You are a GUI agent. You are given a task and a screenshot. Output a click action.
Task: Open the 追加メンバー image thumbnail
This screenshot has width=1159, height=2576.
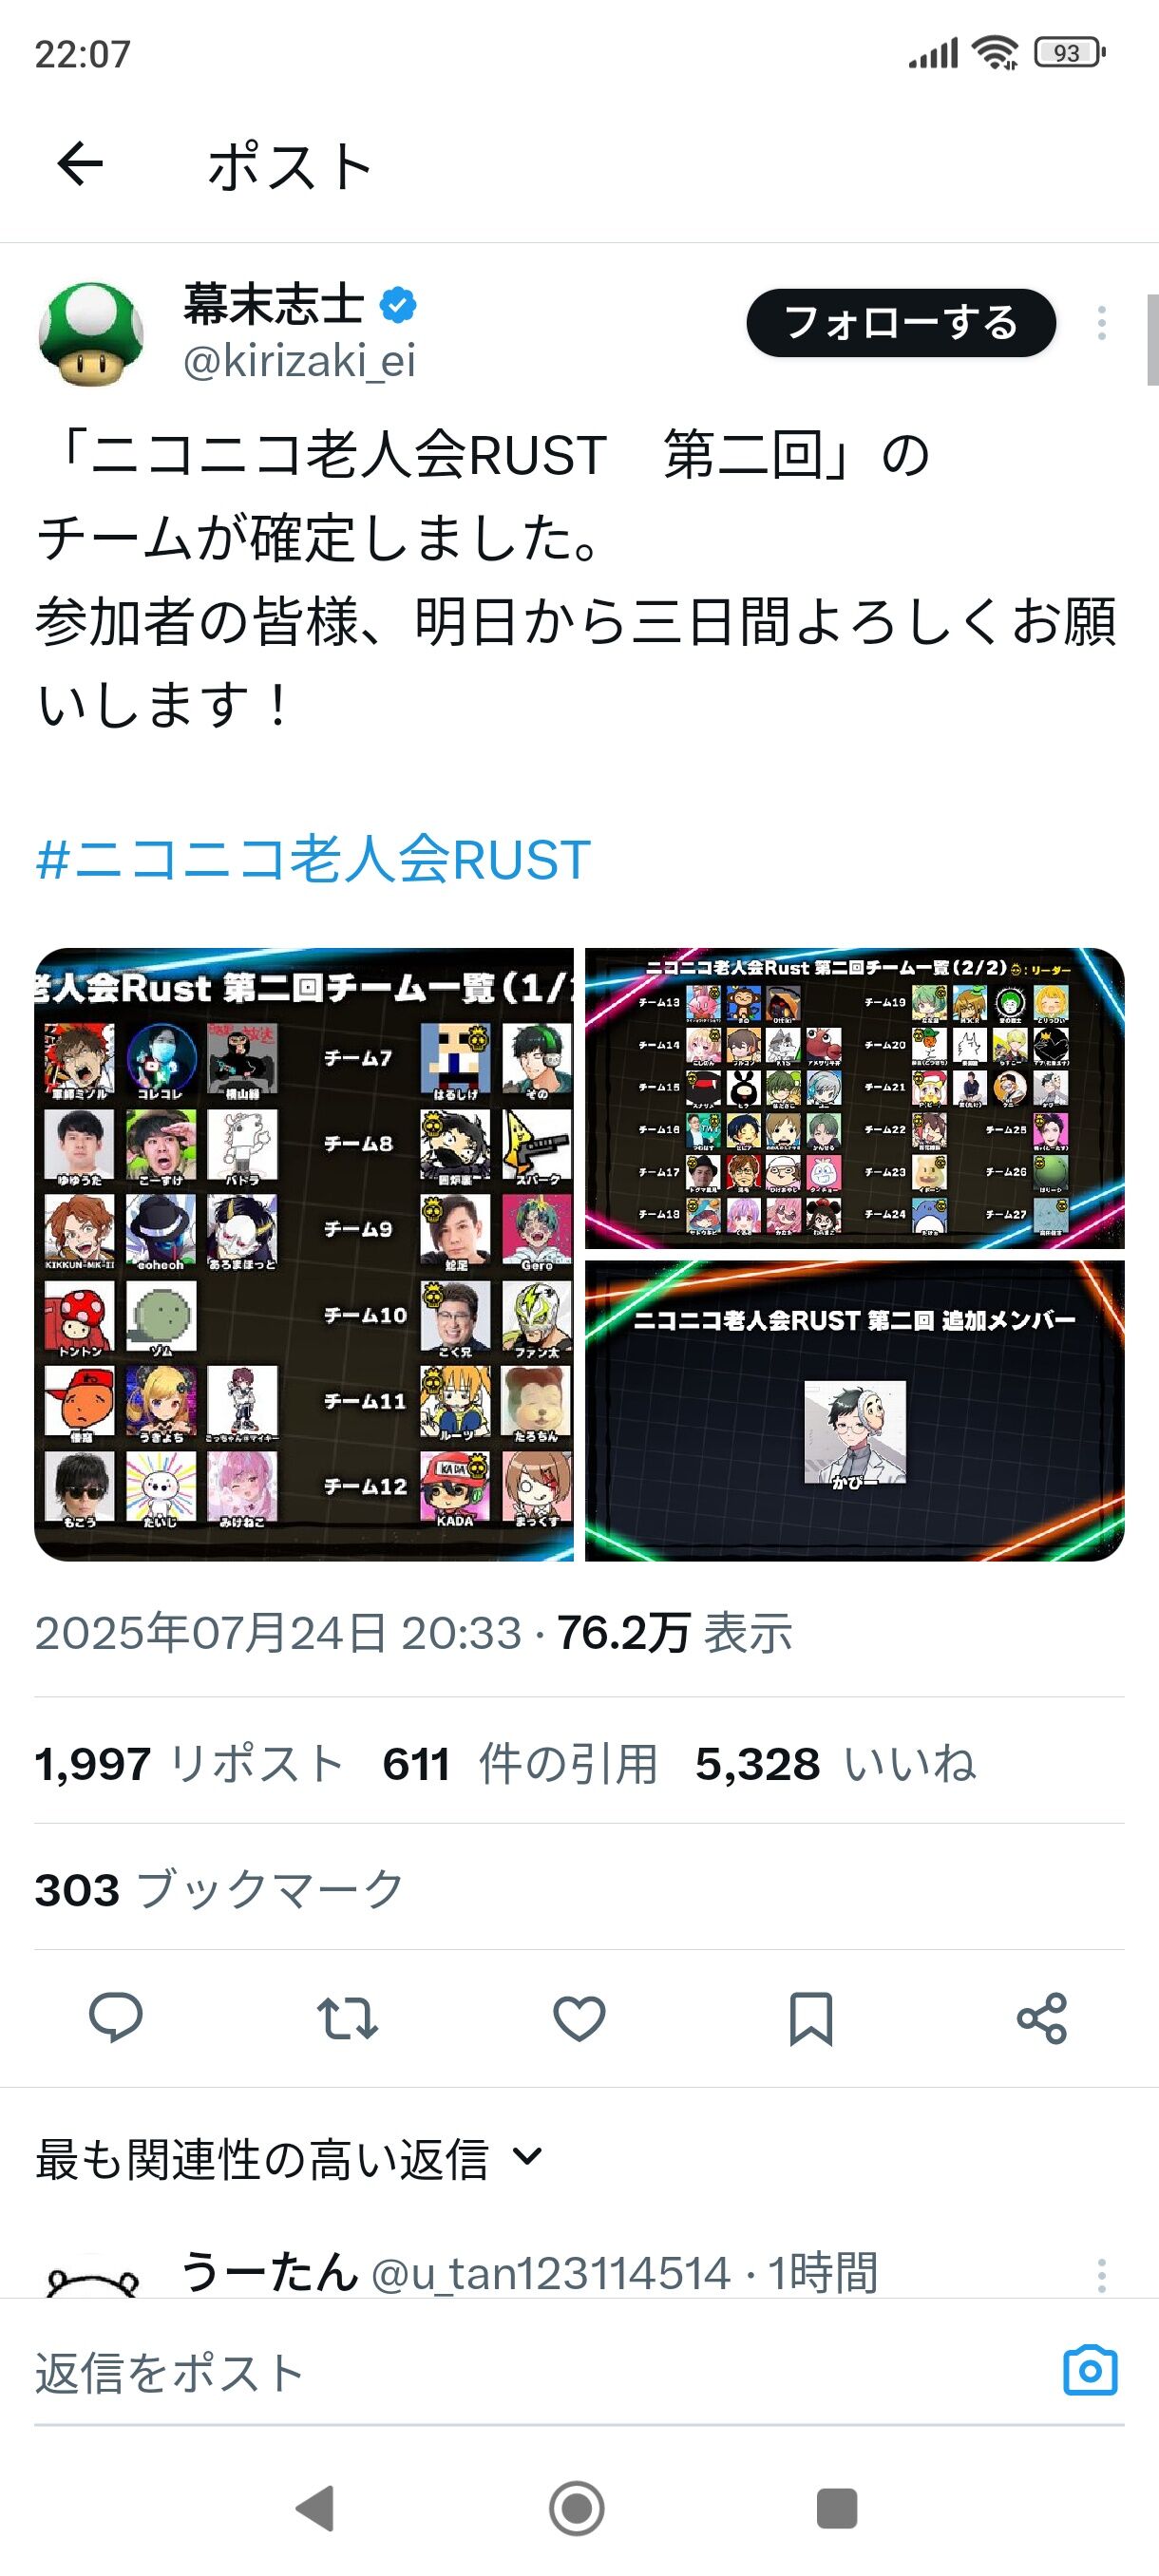[855, 1410]
